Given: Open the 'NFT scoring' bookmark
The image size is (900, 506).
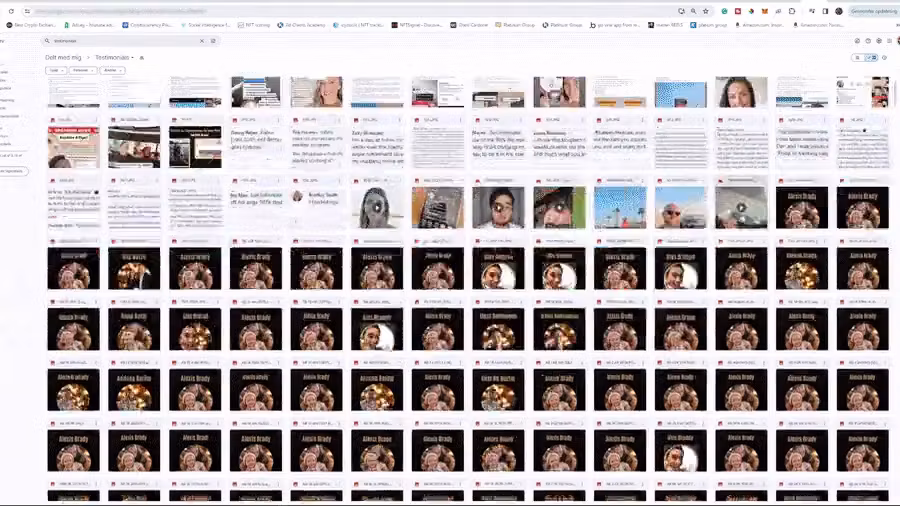Looking at the screenshot, I should 254,25.
